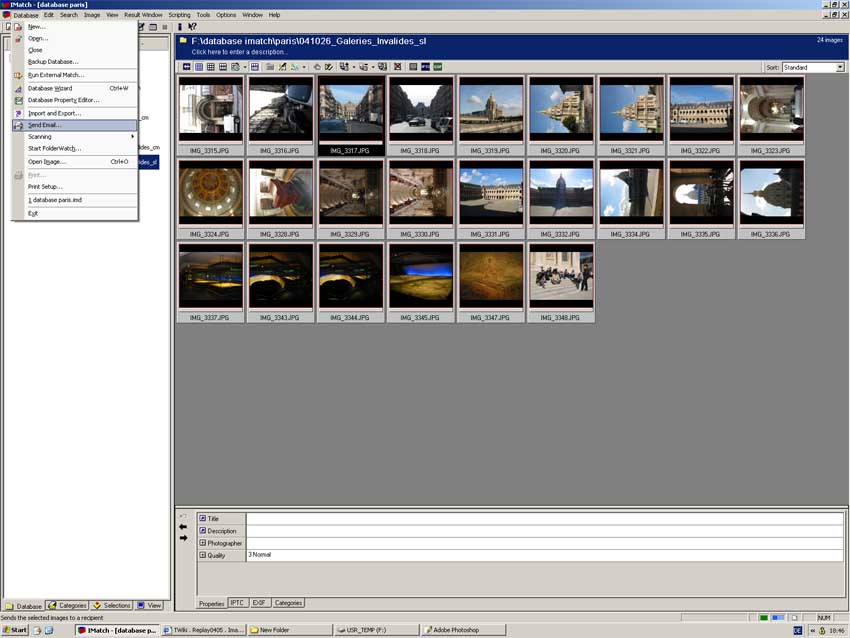Click the red X icon in thumbnail toolbar
This screenshot has height=638, width=850.
point(398,67)
